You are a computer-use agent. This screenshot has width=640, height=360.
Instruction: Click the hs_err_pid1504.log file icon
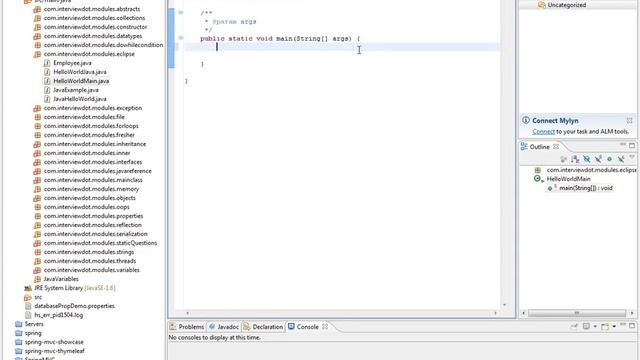[x=28, y=315]
